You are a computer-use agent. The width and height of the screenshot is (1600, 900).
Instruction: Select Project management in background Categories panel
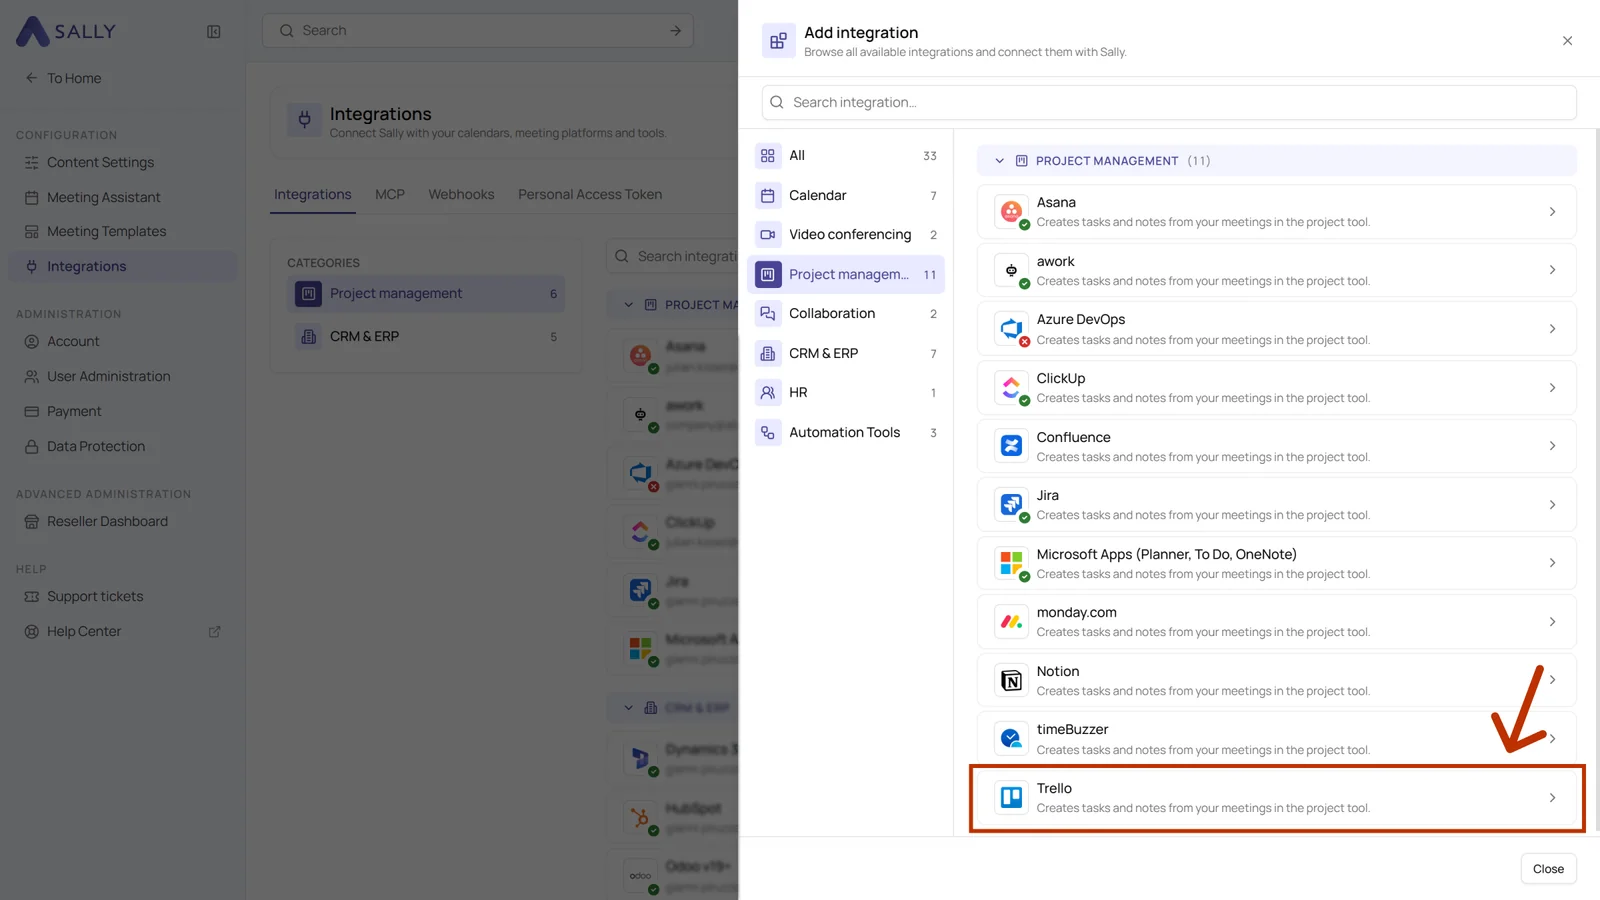coord(426,294)
